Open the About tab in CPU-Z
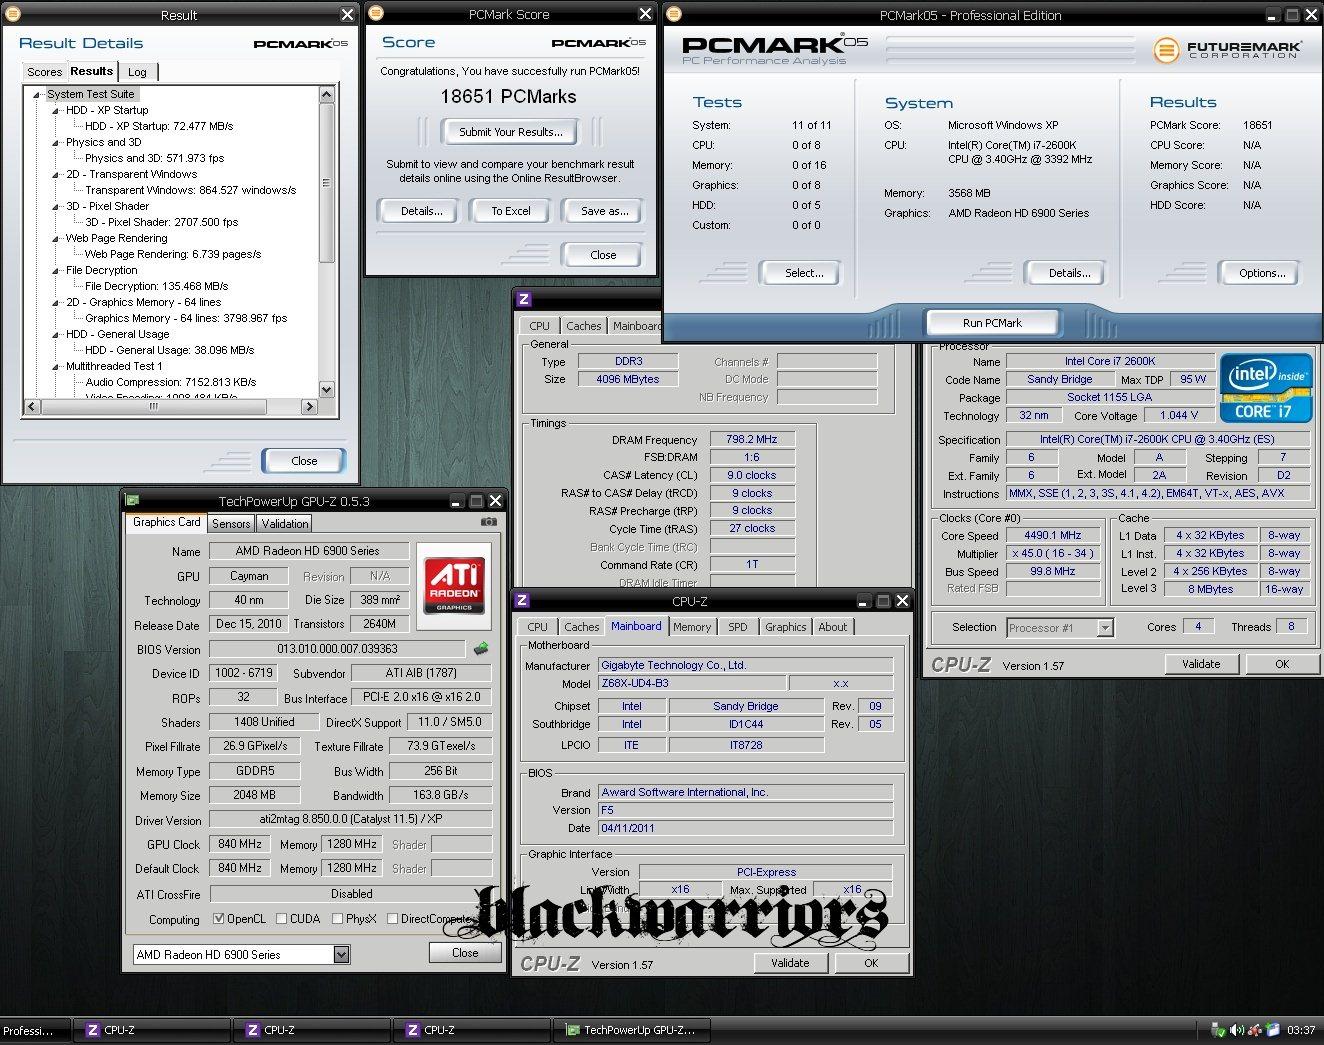The width and height of the screenshot is (1324, 1045). coord(833,627)
